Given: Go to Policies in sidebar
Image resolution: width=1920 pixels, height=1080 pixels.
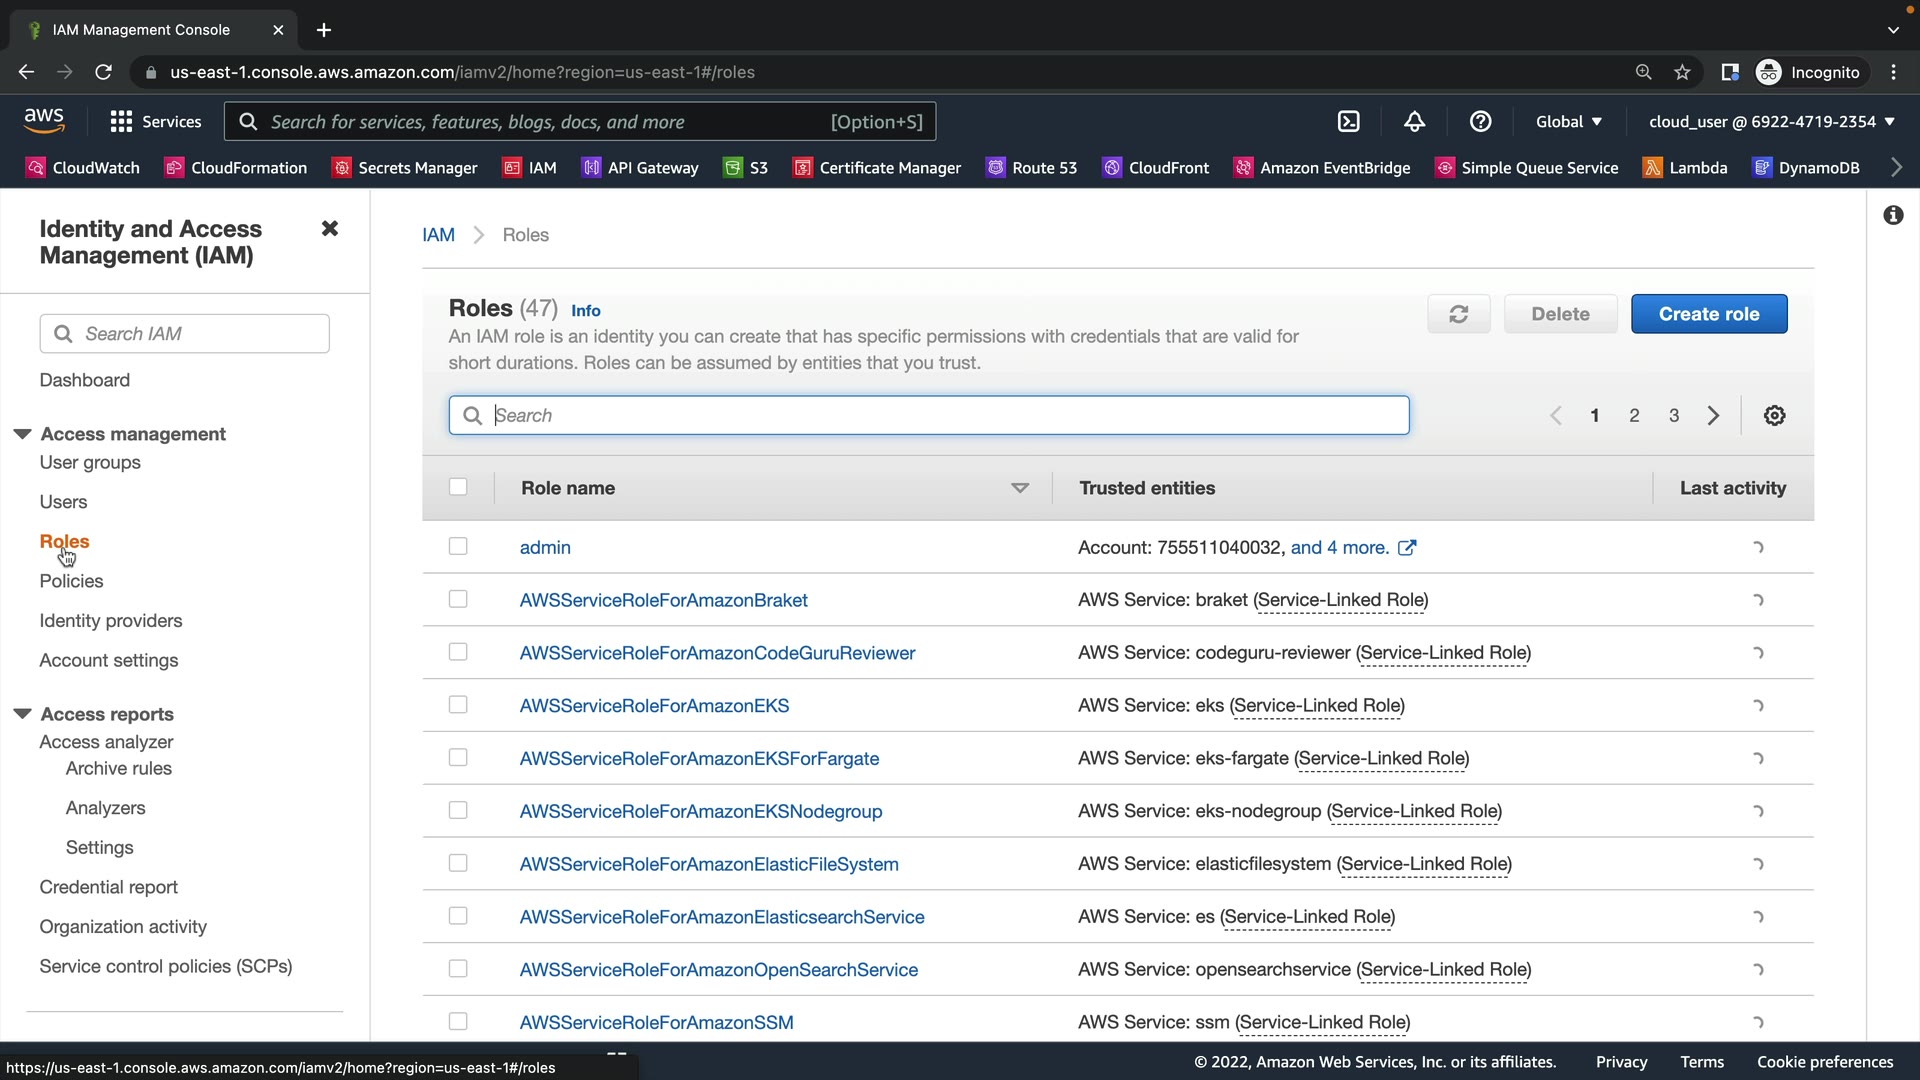Looking at the screenshot, I should click(71, 581).
